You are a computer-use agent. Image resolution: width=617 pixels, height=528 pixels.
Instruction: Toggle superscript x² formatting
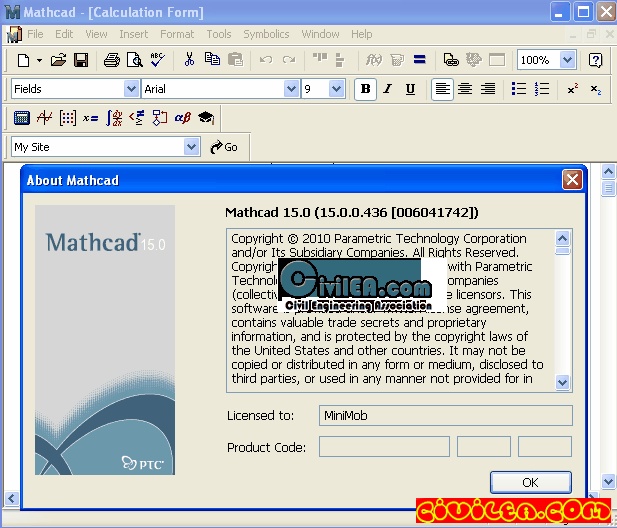tap(573, 89)
